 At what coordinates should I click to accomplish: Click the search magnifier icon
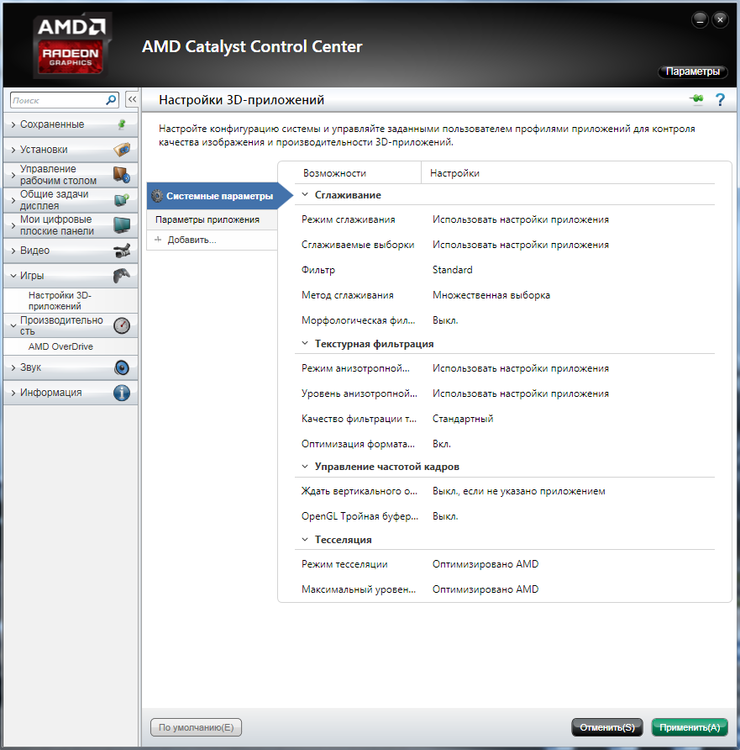coord(111,100)
